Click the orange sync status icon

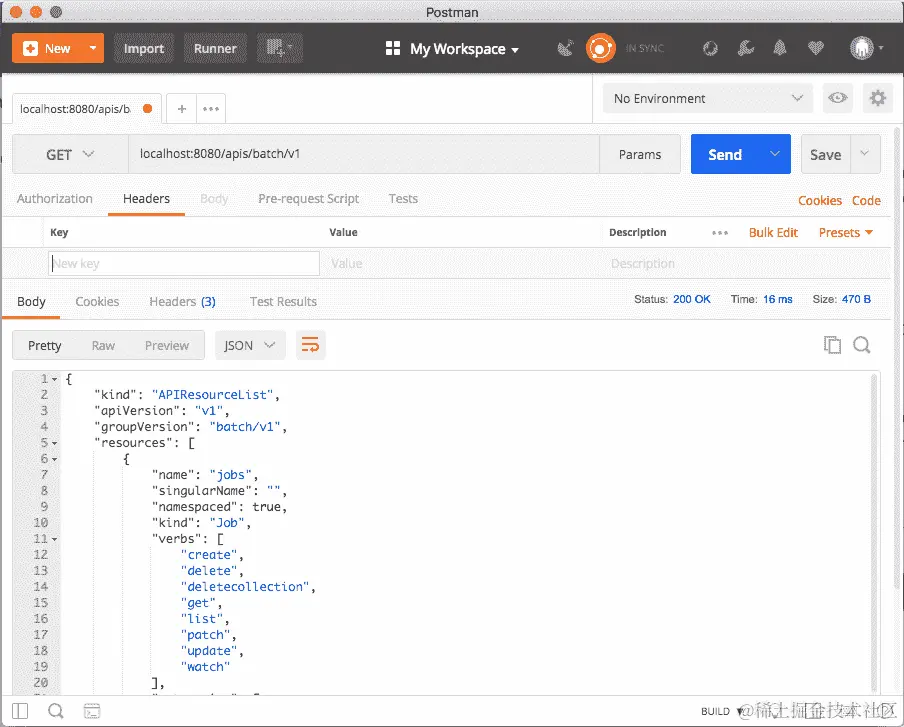600,48
